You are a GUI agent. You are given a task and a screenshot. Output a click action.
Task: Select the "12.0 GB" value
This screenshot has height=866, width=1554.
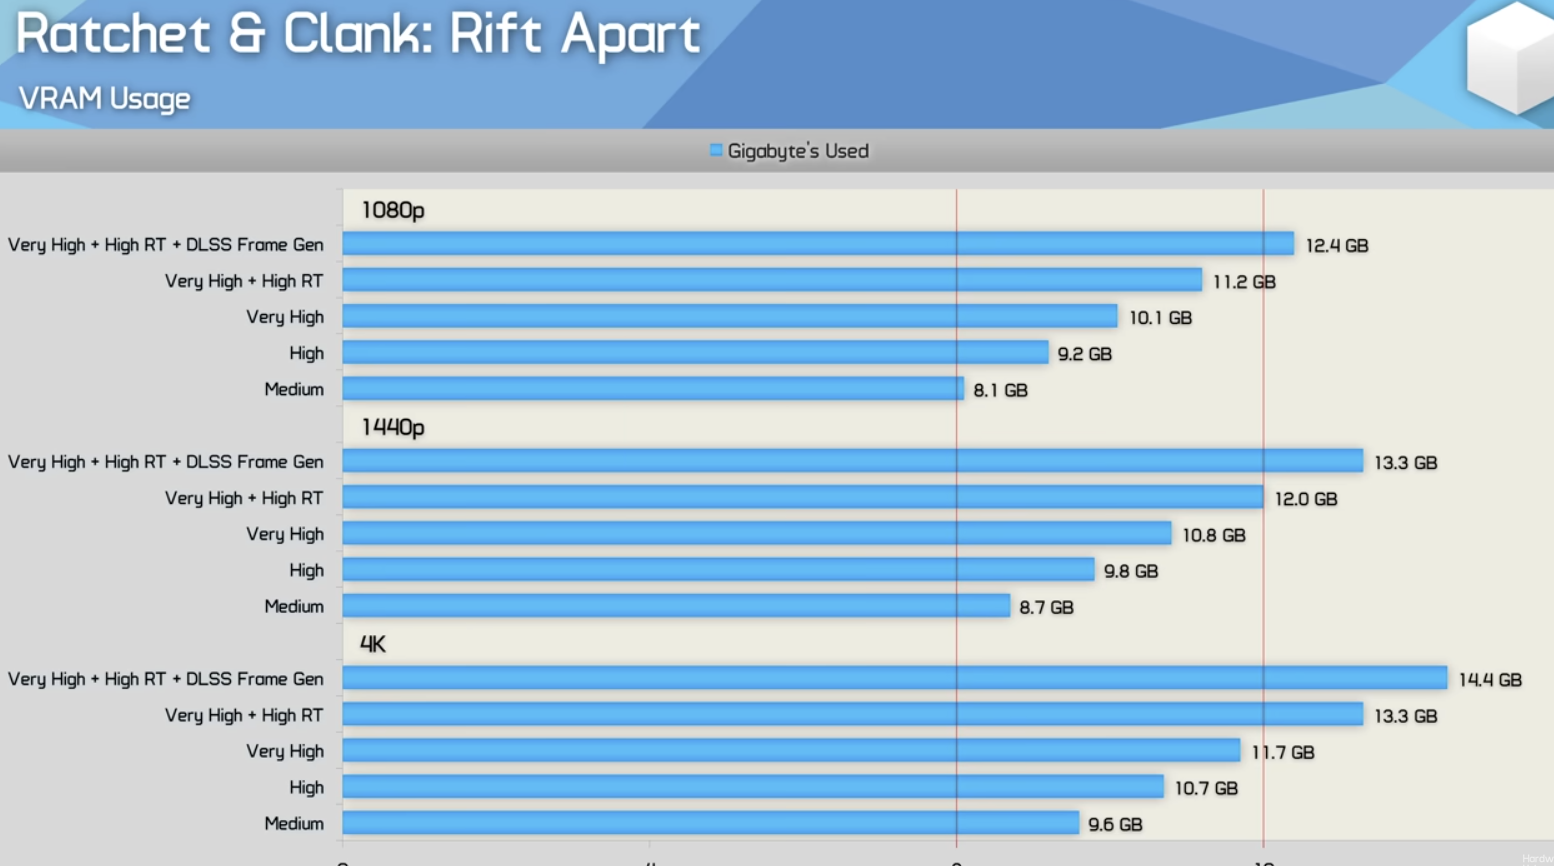click(1306, 499)
